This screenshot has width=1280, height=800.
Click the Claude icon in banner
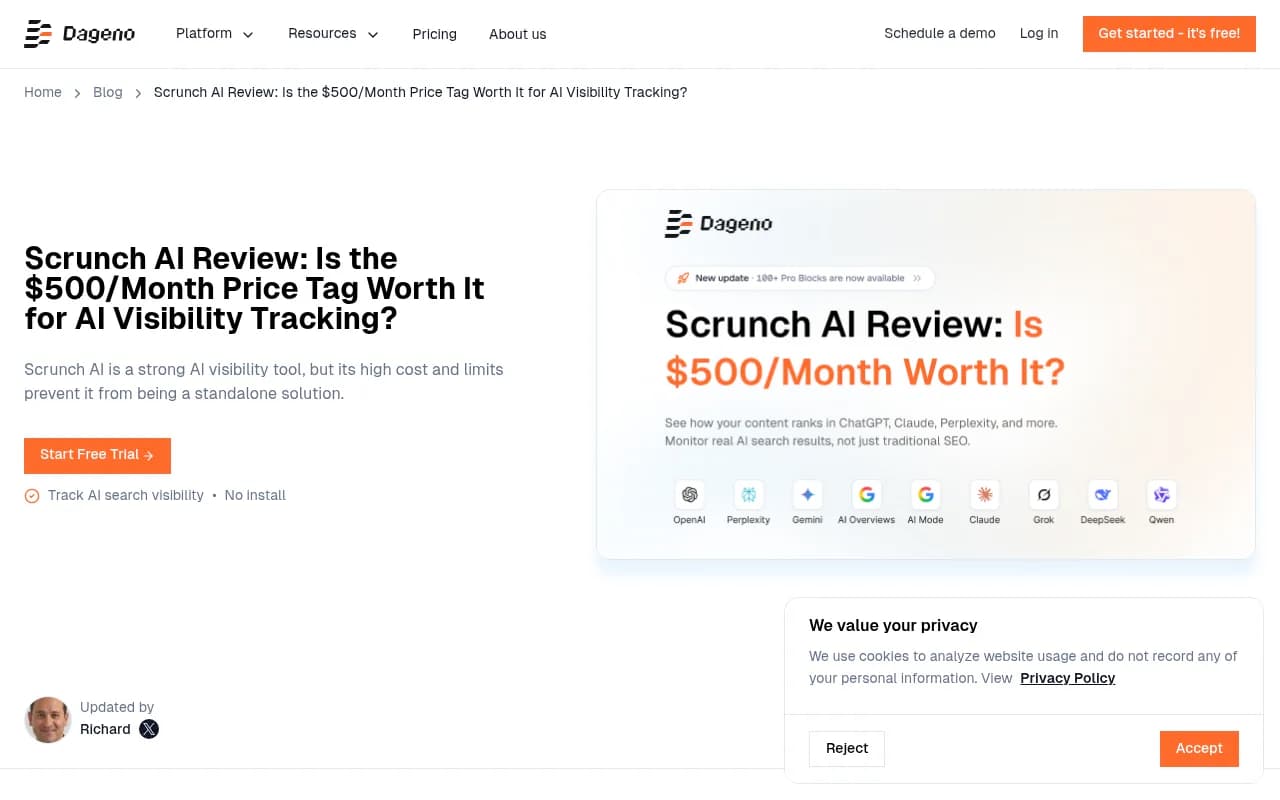tap(985, 495)
